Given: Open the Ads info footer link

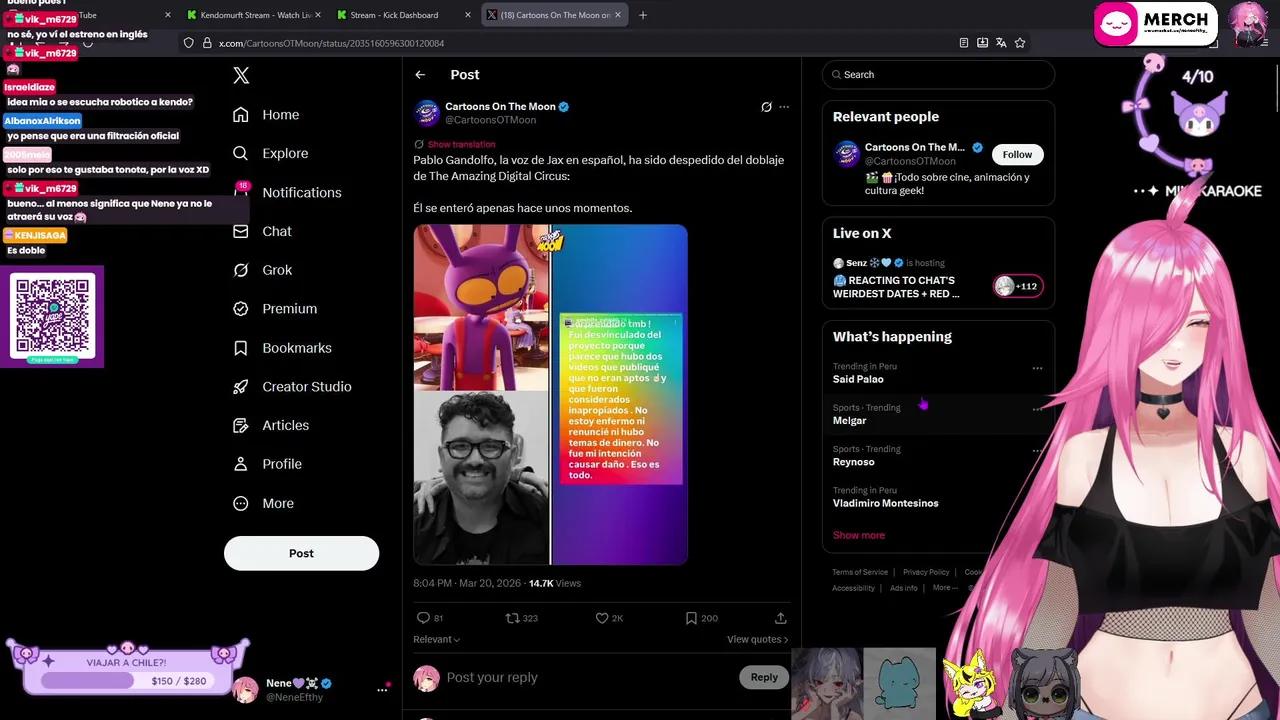Looking at the screenshot, I should click(x=904, y=588).
